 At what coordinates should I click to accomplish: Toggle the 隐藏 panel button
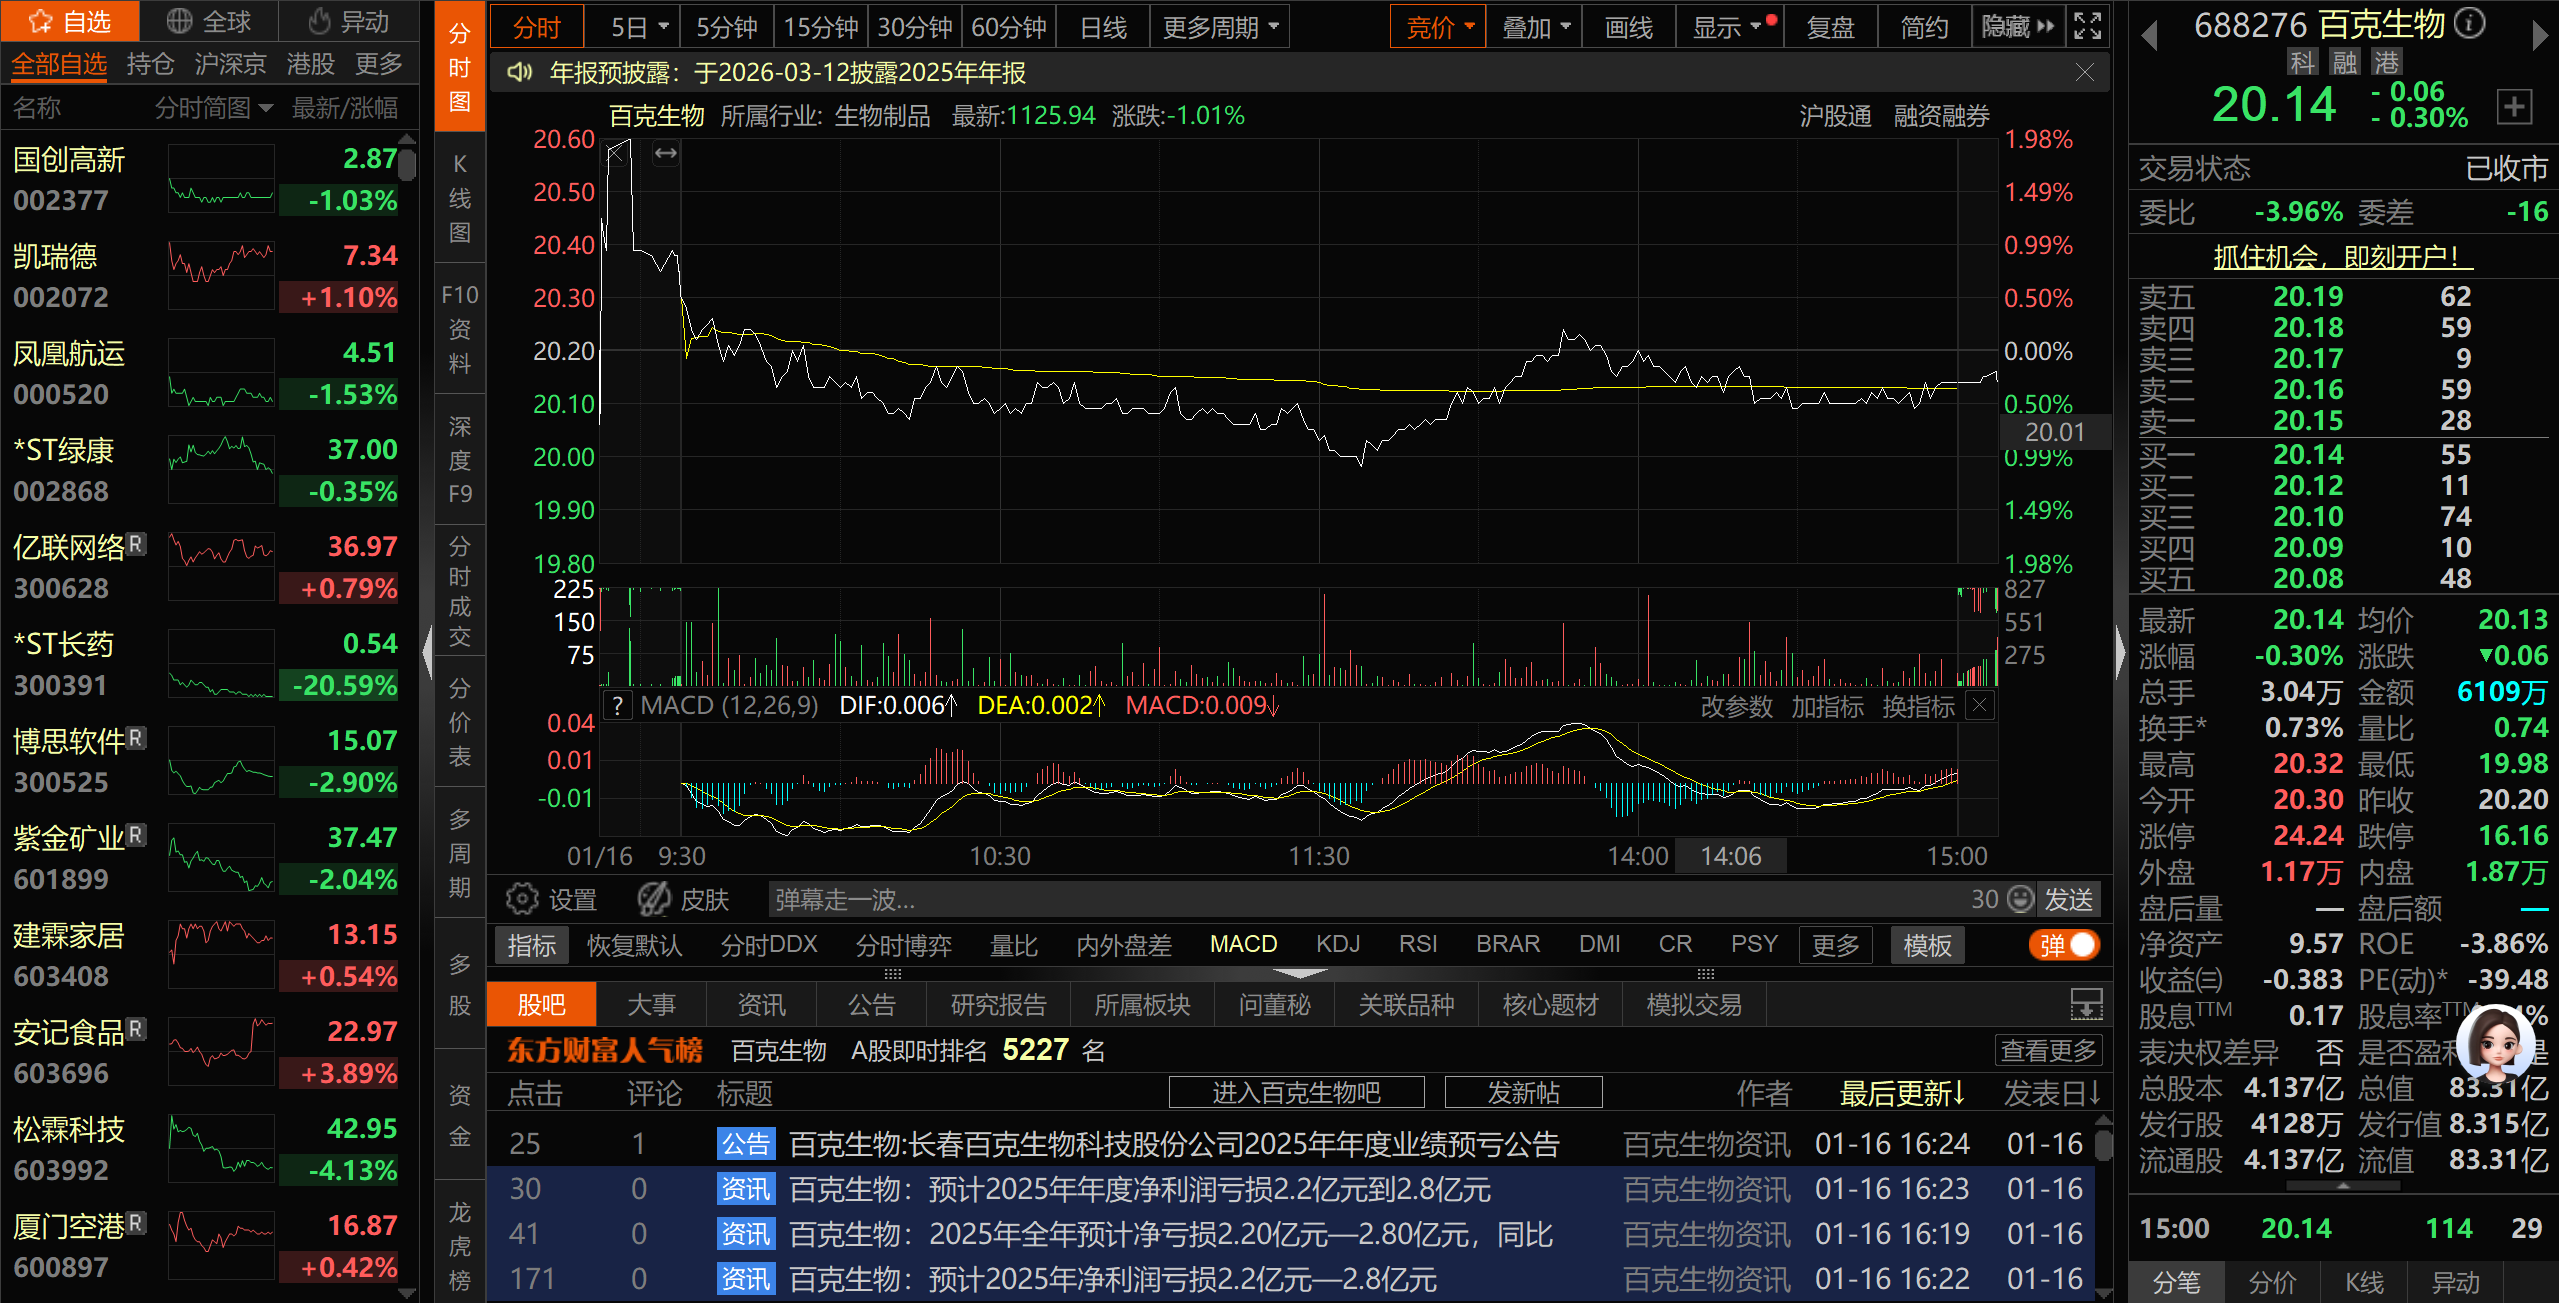[2017, 27]
